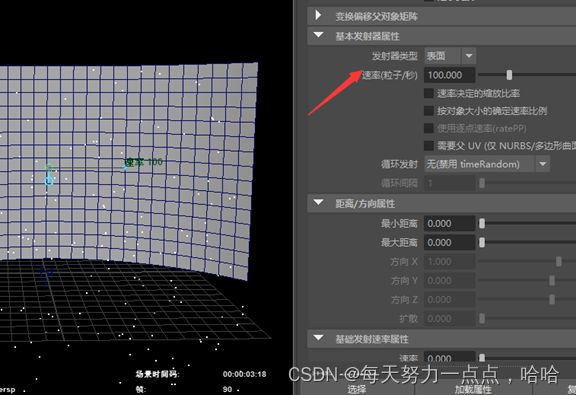Click the 场景时间码 value 00:00:03:18
The width and height of the screenshot is (576, 395).
point(244,374)
